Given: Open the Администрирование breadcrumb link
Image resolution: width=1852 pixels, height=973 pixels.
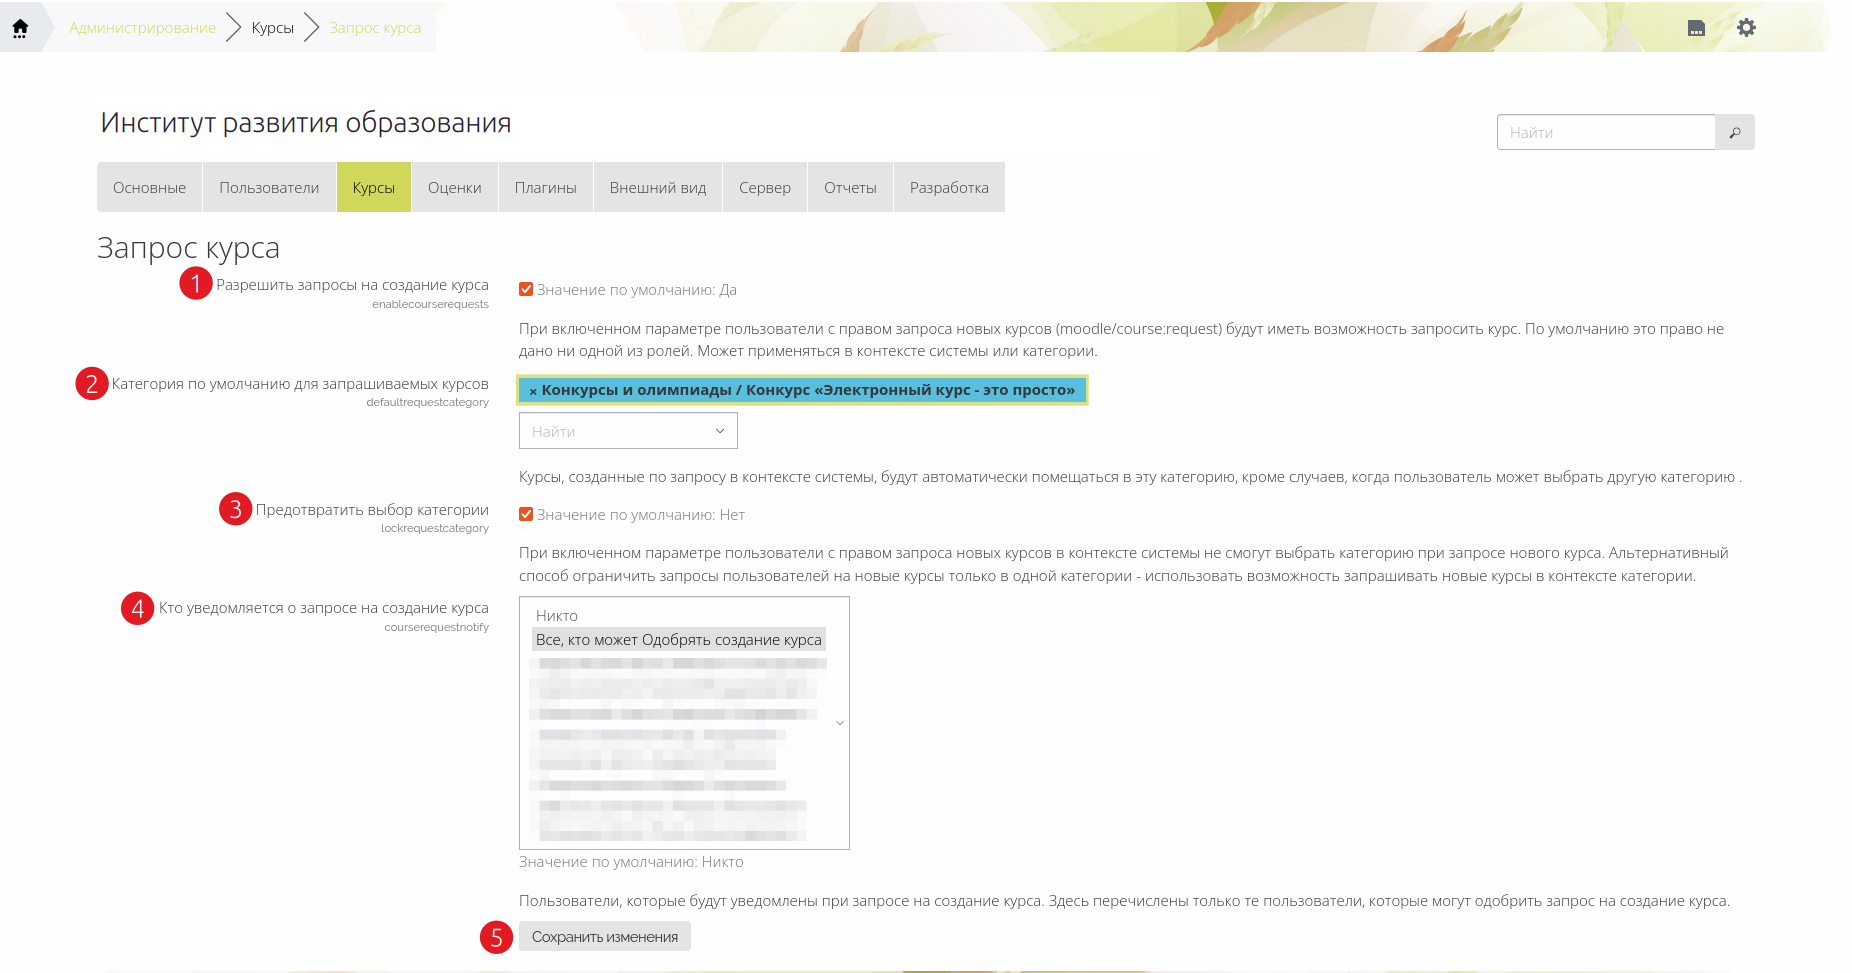Looking at the screenshot, I should coord(142,28).
